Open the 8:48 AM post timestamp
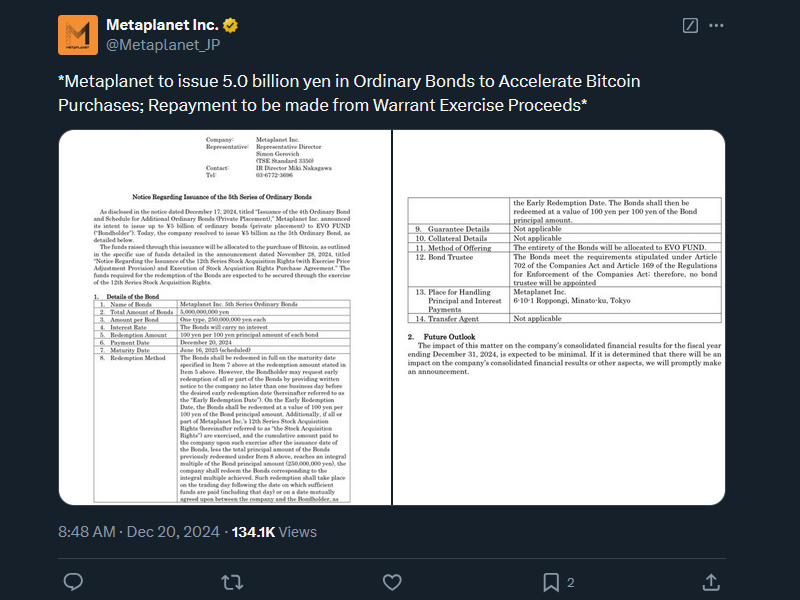The width and height of the screenshot is (800, 600). coord(88,532)
